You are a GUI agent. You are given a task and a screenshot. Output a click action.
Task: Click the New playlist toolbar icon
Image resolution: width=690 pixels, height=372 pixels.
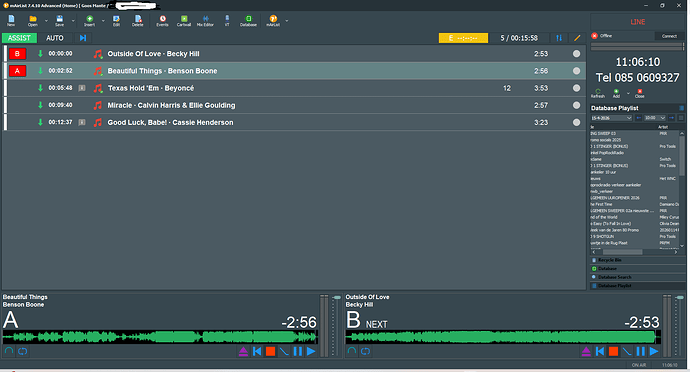coord(11,21)
